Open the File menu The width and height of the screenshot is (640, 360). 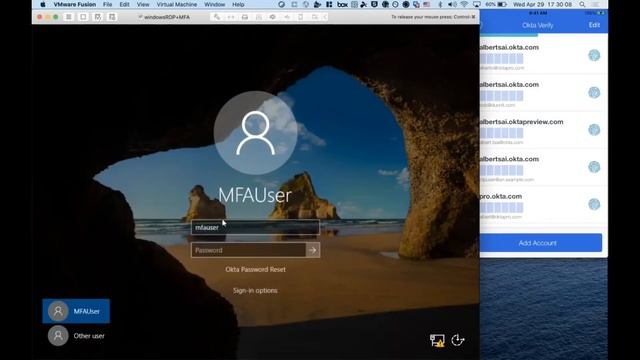coord(107,4)
